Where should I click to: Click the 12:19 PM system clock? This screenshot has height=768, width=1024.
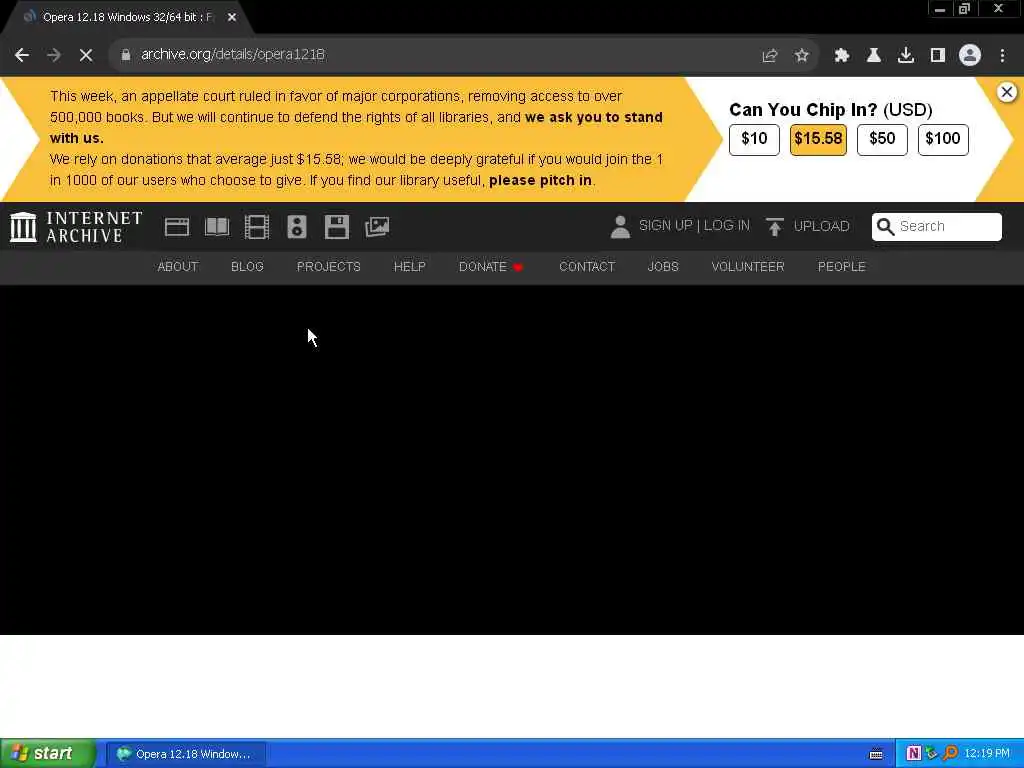coord(987,754)
